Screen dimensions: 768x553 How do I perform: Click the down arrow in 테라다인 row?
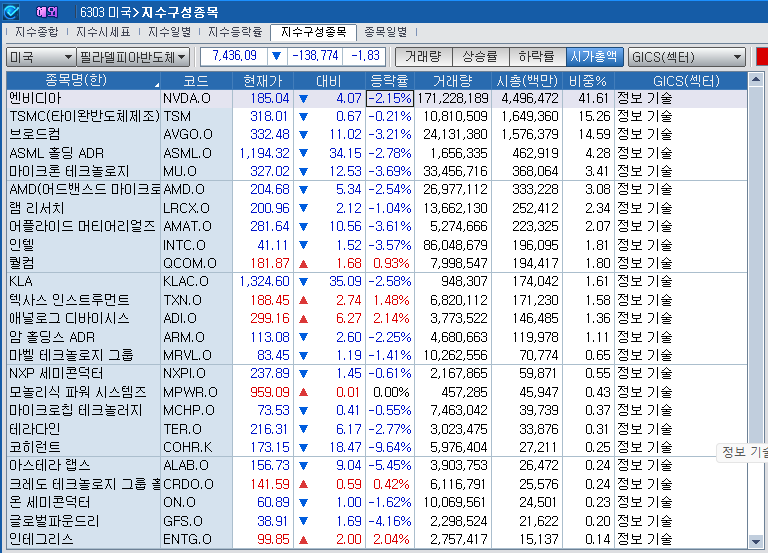coord(303,429)
